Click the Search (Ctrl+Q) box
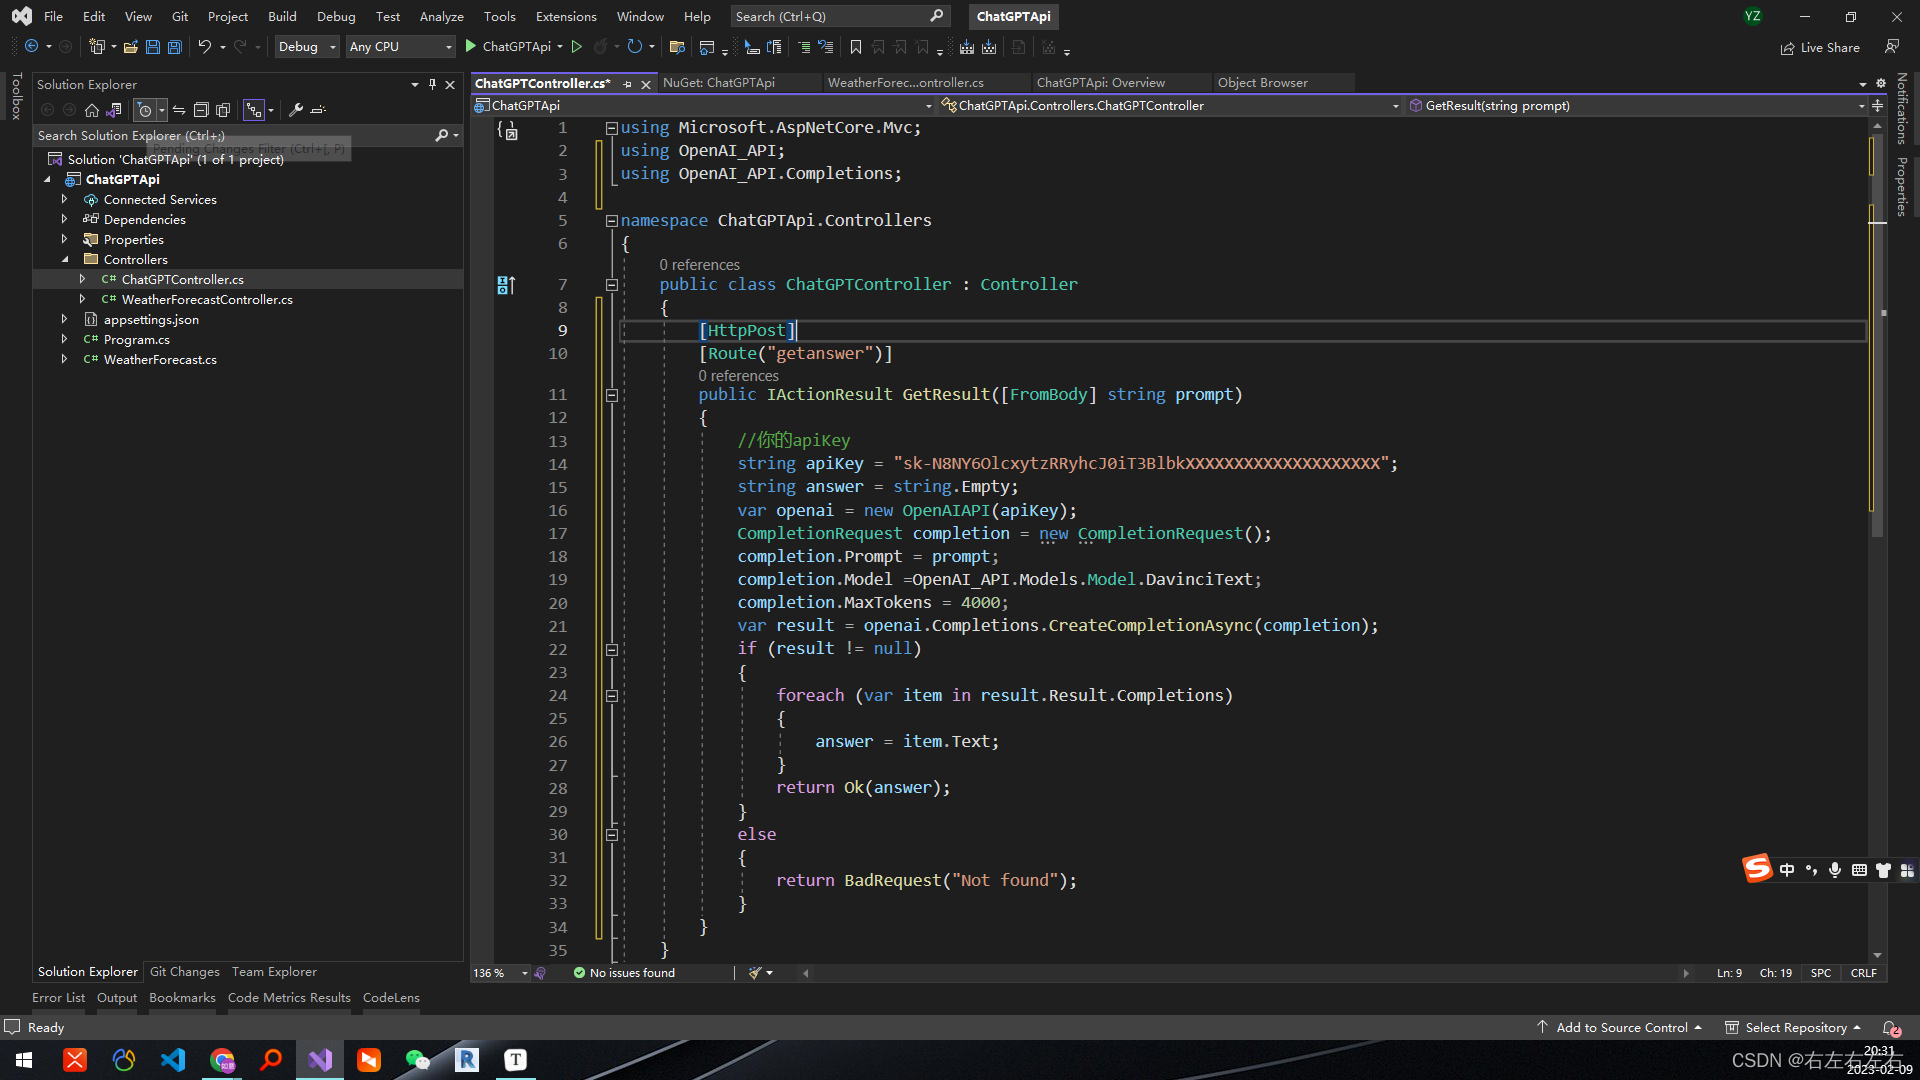The image size is (1920, 1080). pos(839,17)
